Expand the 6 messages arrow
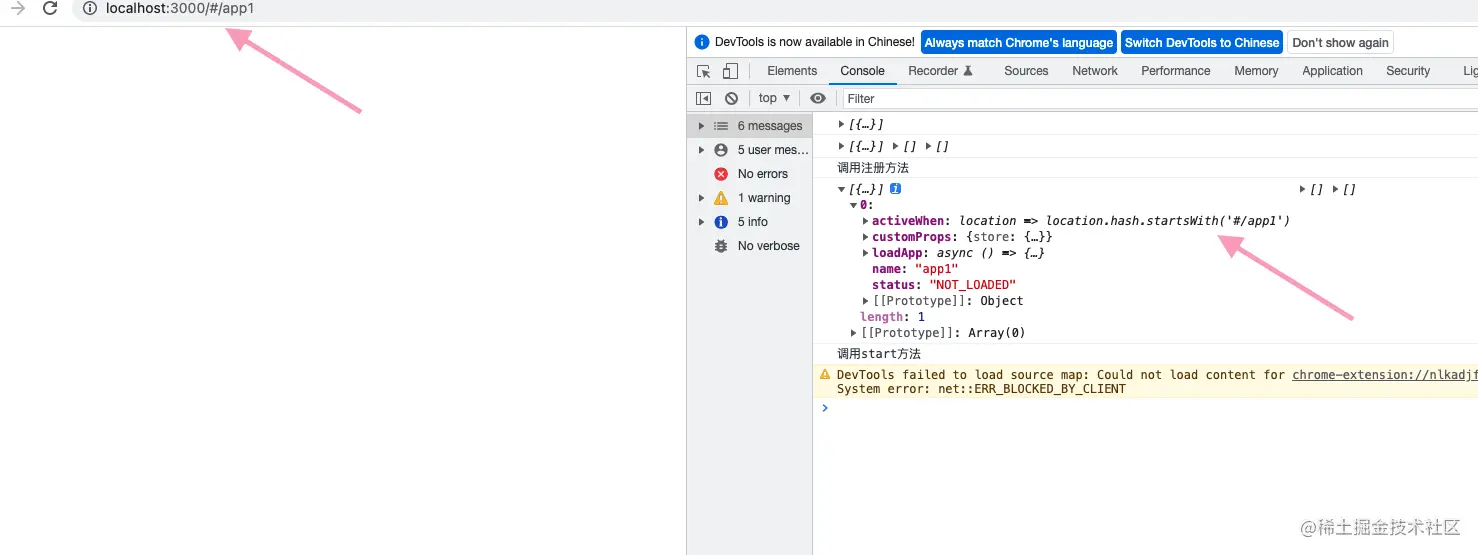The width and height of the screenshot is (1478, 555). click(x=701, y=126)
